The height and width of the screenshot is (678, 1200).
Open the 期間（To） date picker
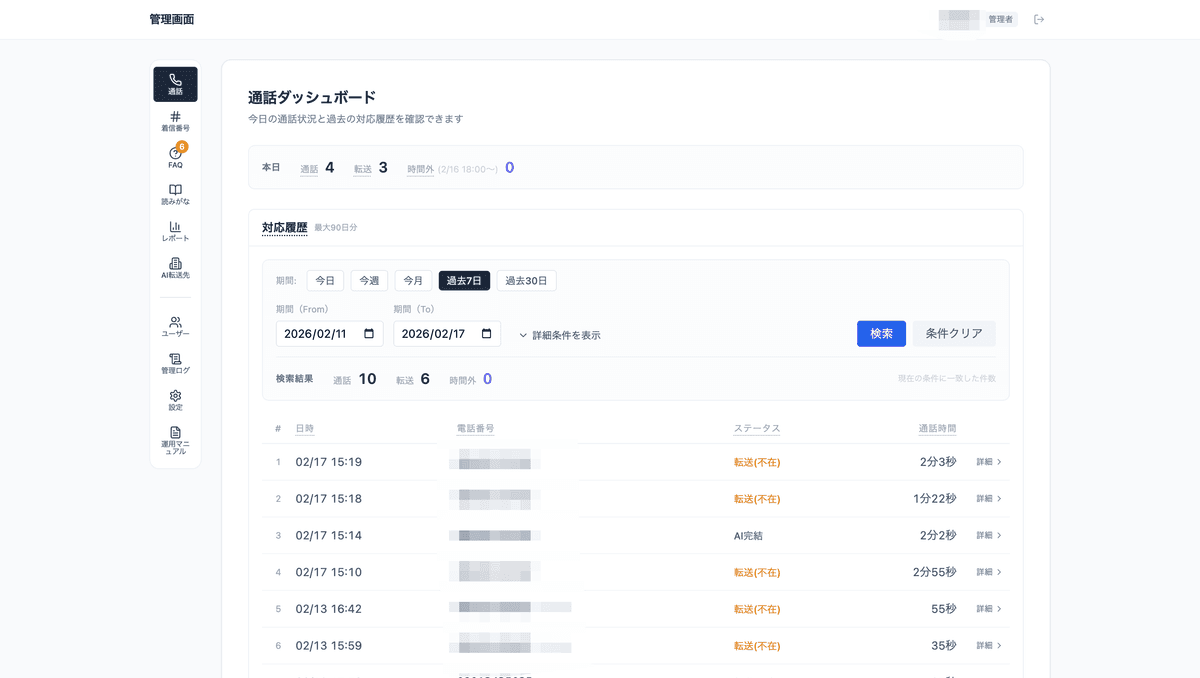[447, 333]
